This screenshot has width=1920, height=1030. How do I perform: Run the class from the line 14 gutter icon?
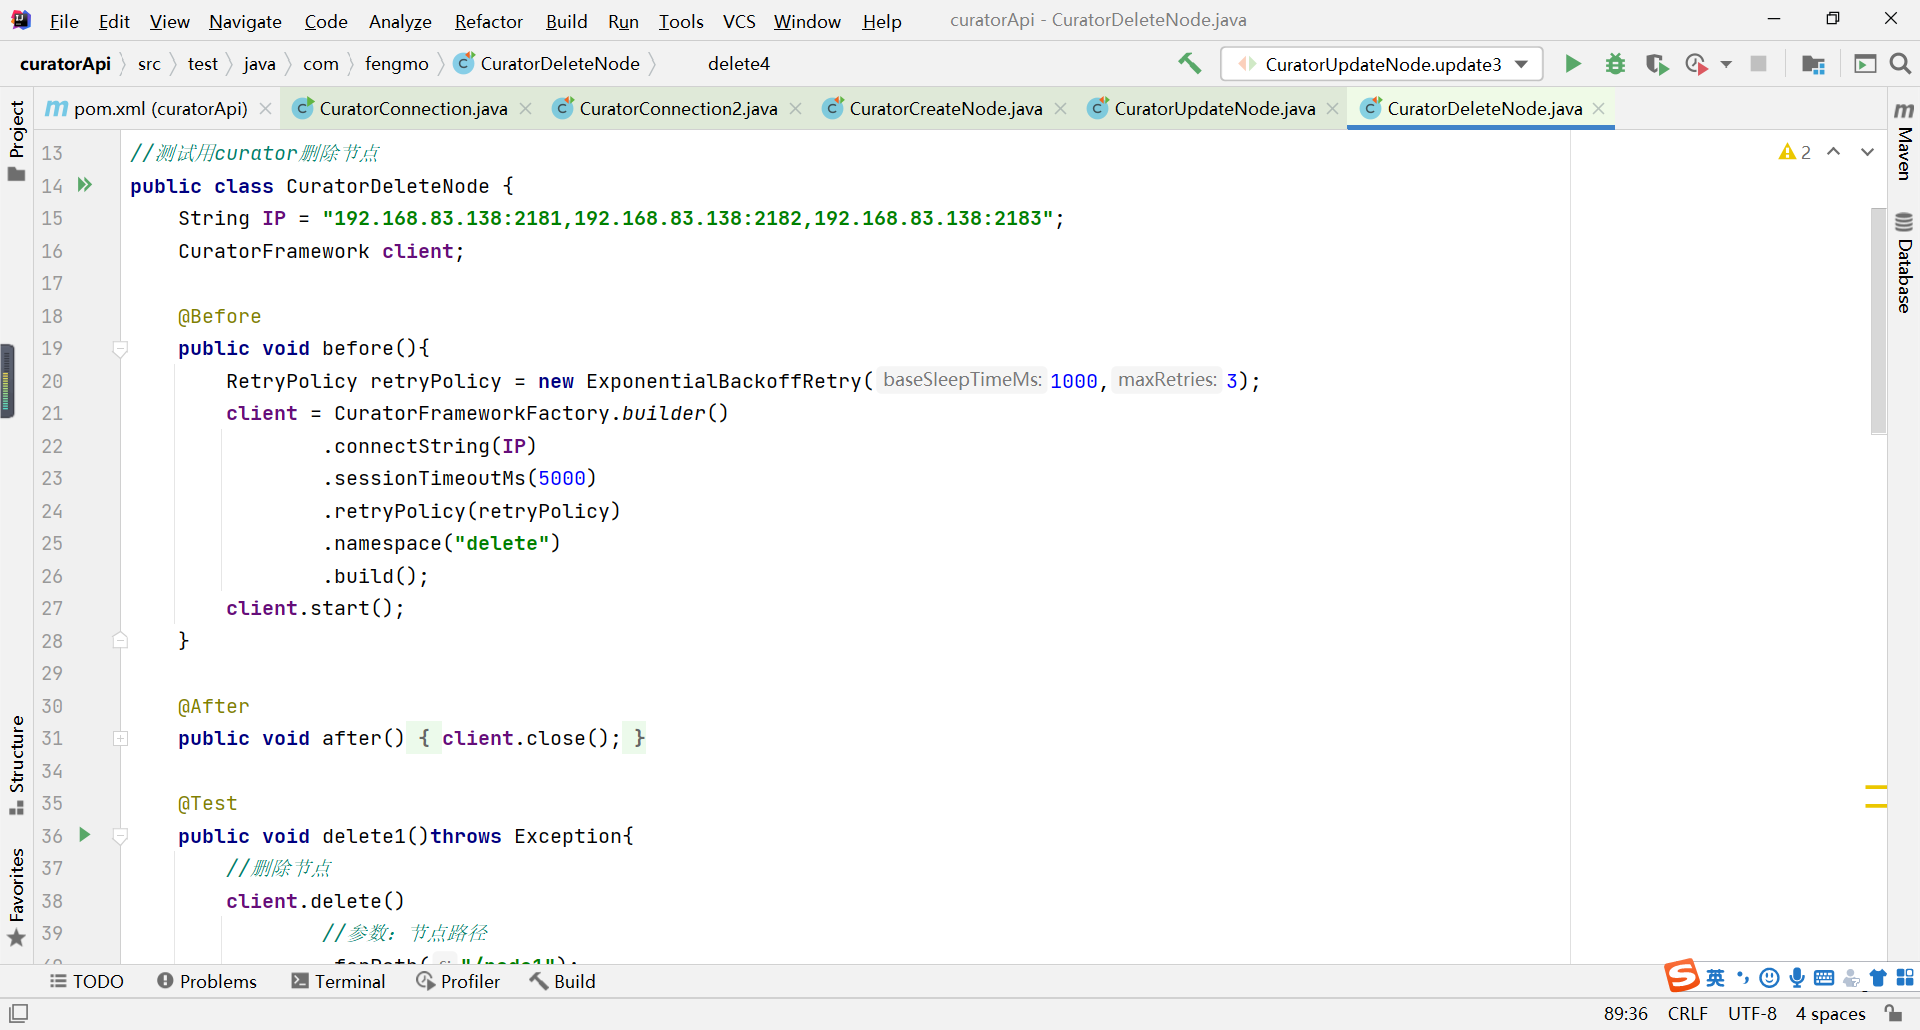point(85,185)
